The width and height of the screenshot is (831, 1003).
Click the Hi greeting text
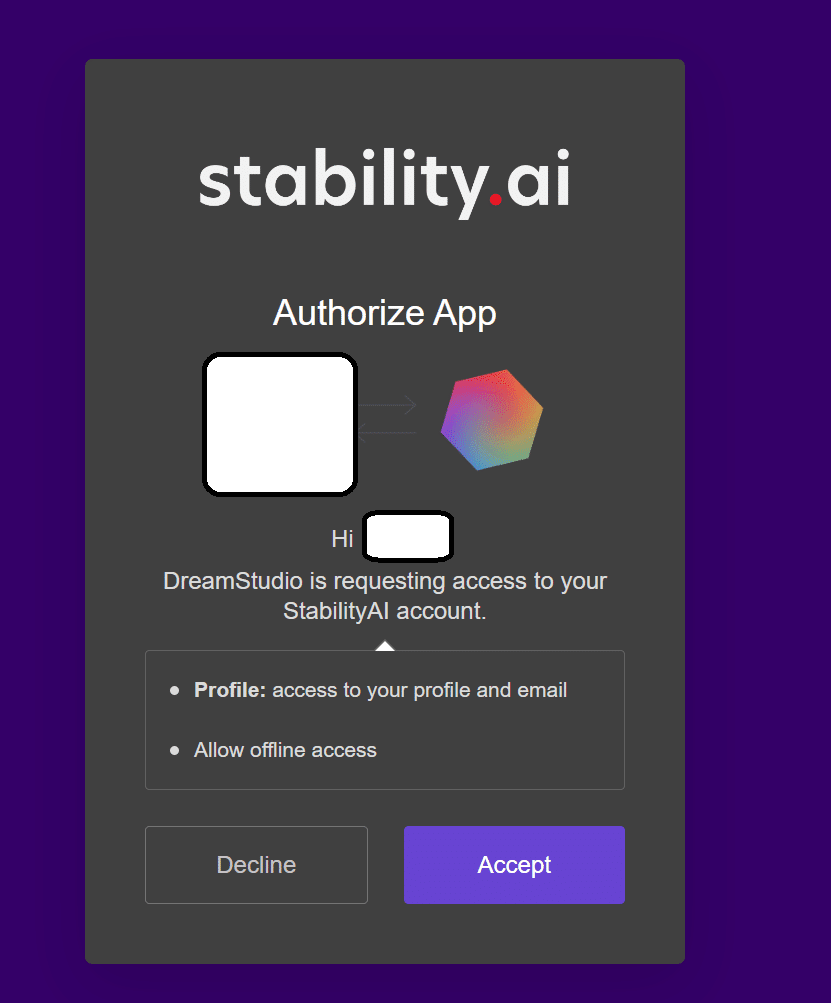[342, 539]
